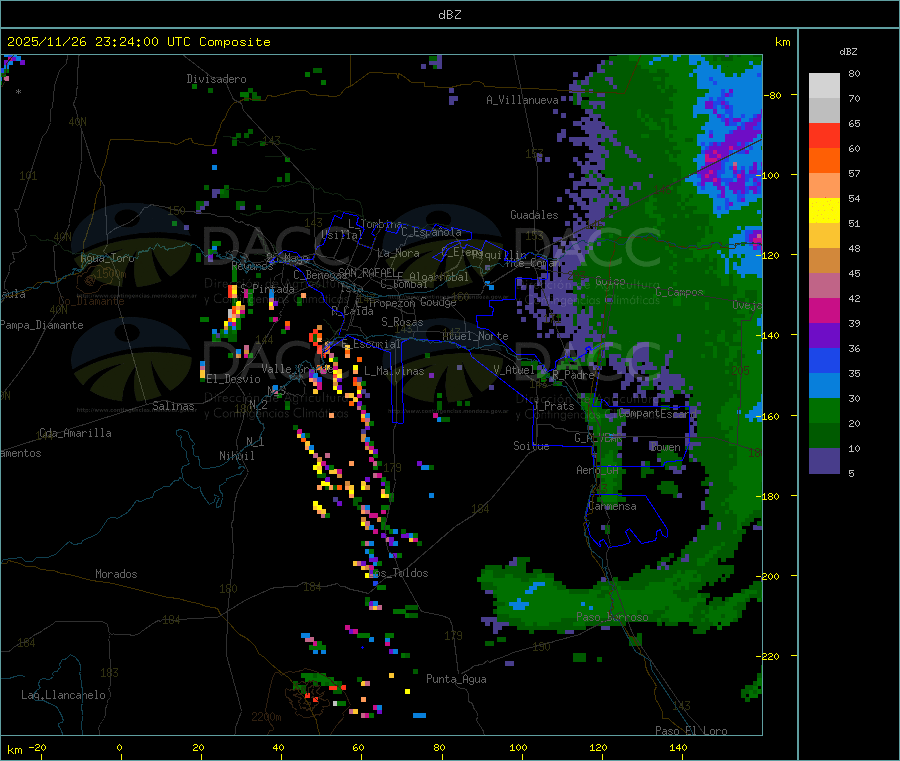The image size is (900, 761).
Task: Select the dark orange swatch between 60 and 57
Action: pos(824,161)
